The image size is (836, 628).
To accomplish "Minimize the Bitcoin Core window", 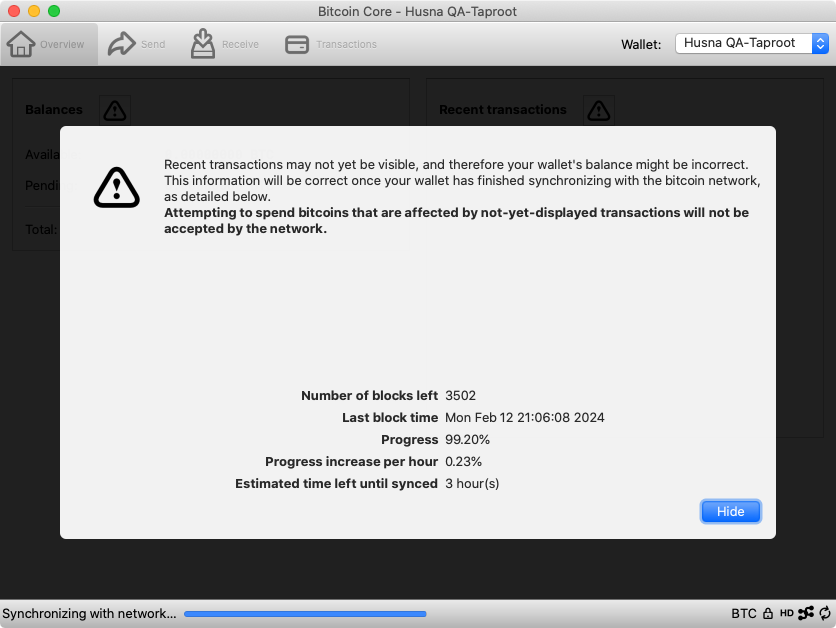I will (34, 11).
